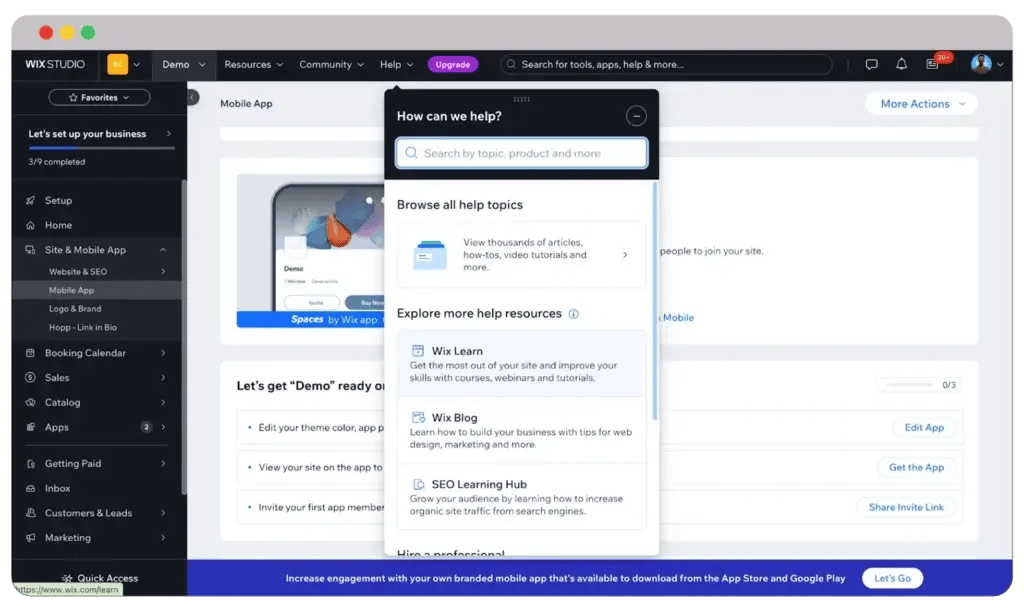Expand the More Actions dropdown

coord(921,104)
